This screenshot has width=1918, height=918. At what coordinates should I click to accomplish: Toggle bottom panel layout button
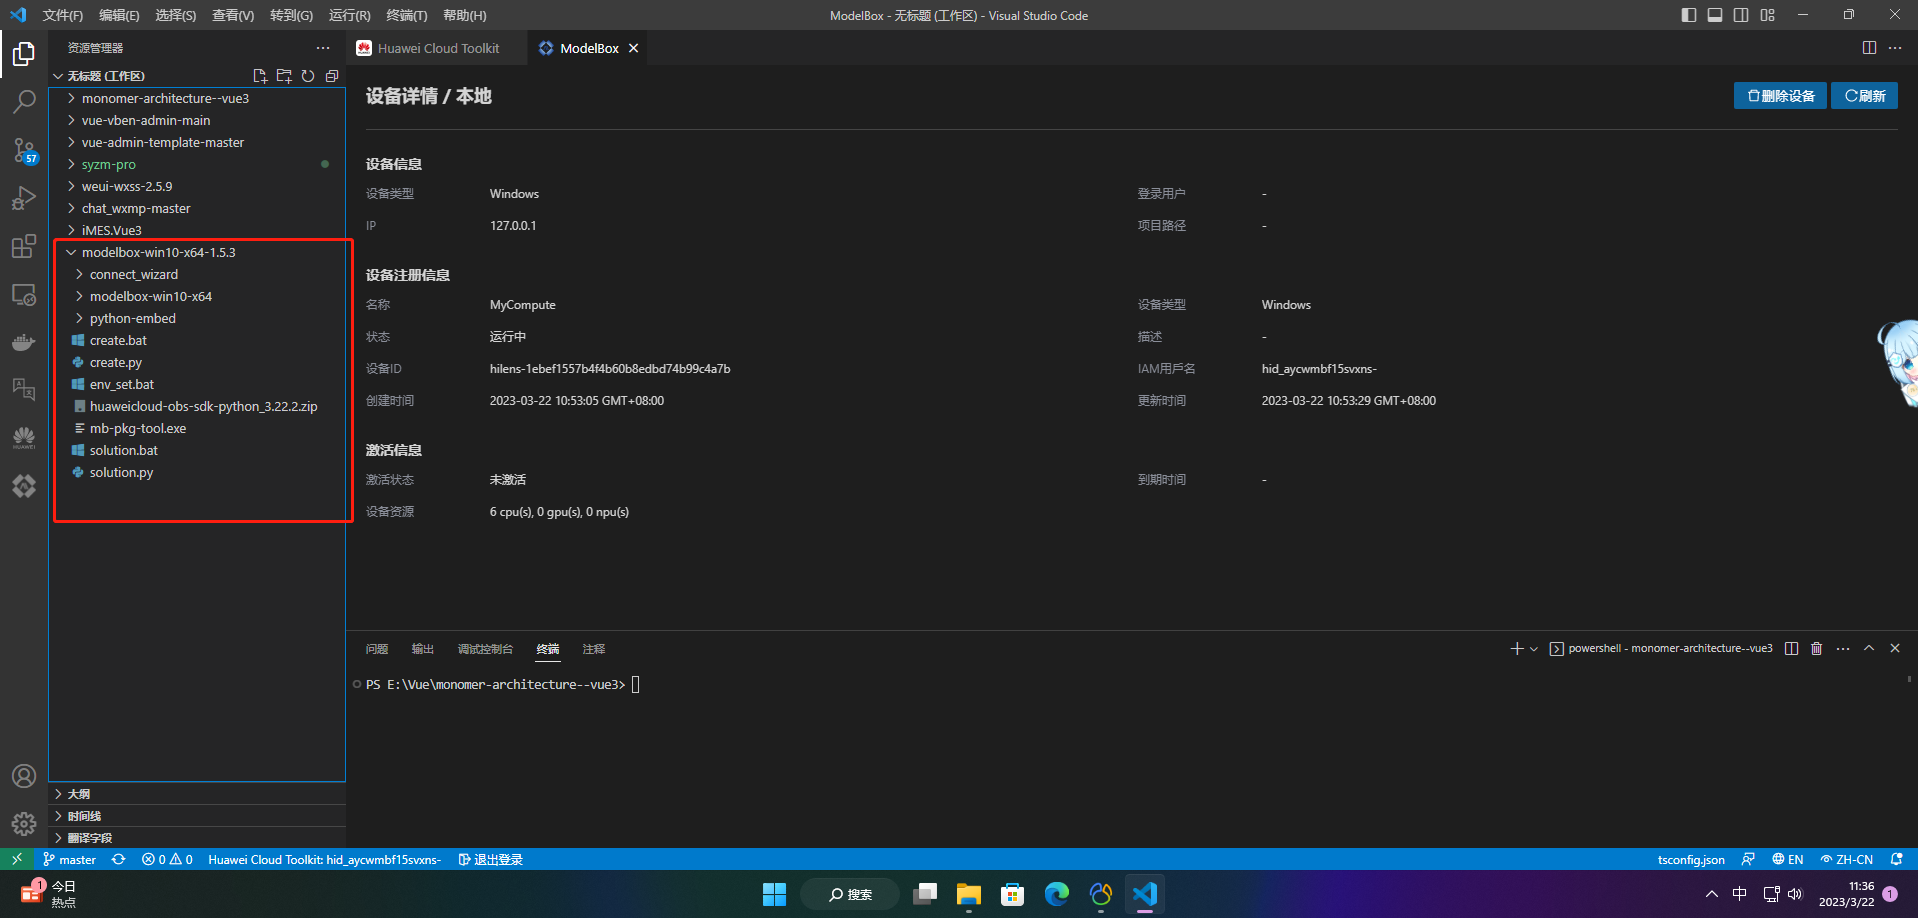(x=1715, y=15)
